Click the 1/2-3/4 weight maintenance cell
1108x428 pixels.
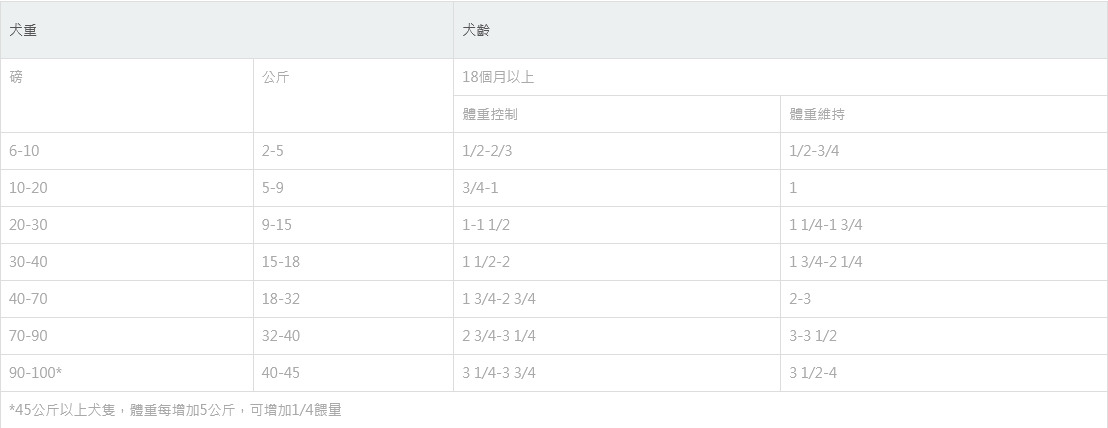click(814, 151)
